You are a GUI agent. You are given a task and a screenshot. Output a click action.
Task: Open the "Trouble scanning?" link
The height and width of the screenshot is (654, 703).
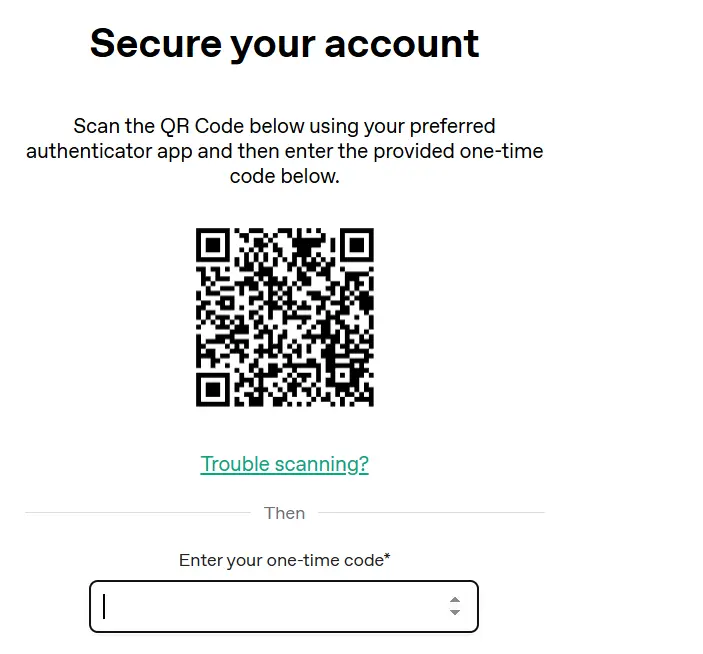click(284, 464)
